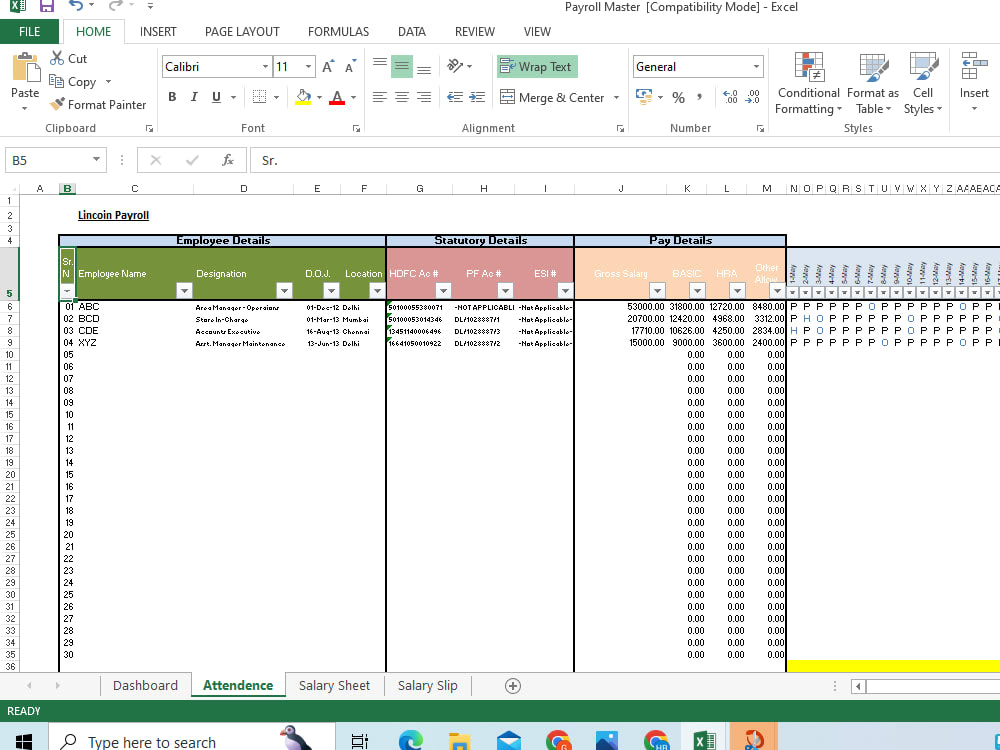Screen dimensions: 1000x750
Task: Open the Gross Salary filter dropdown
Action: pos(658,291)
